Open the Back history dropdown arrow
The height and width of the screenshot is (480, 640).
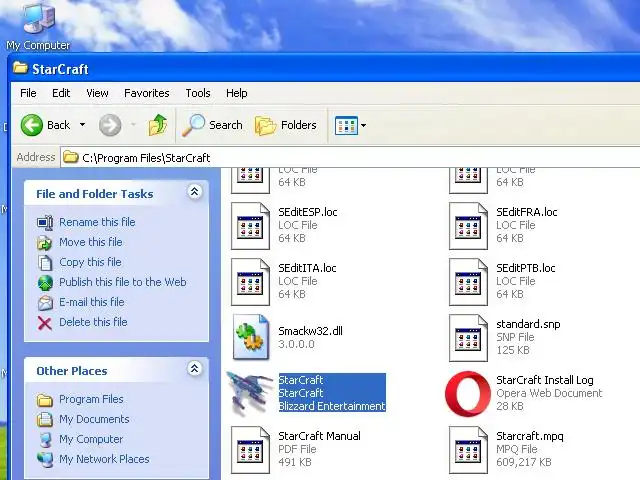[82, 125]
